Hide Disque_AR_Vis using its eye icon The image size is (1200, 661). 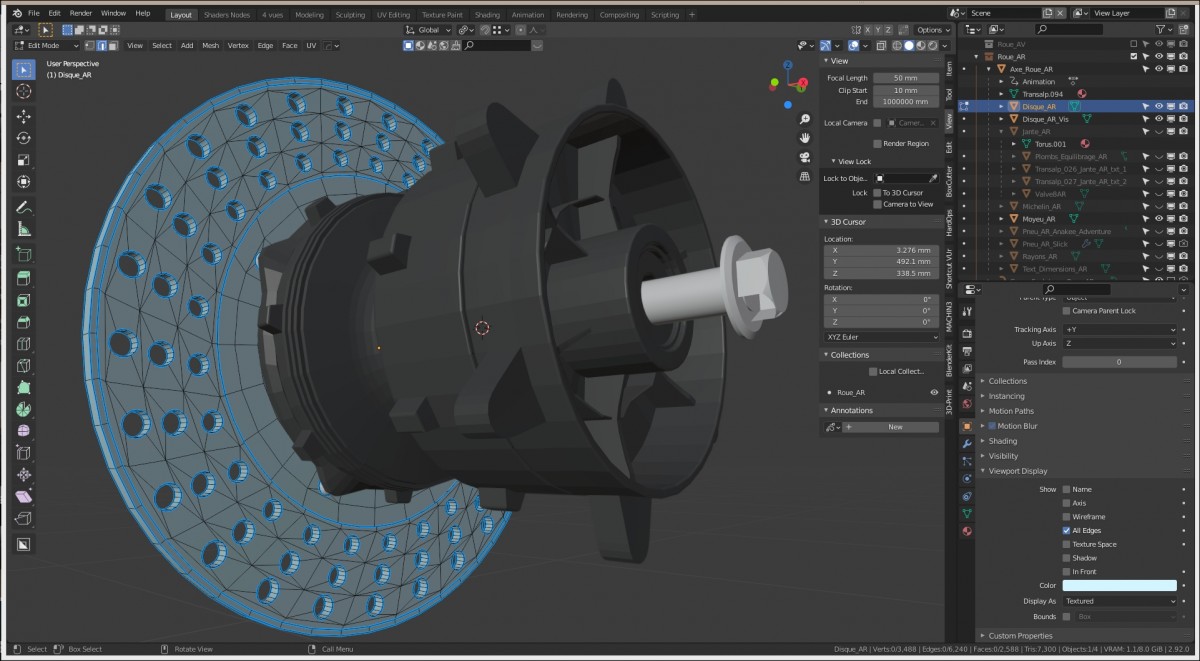[x=1159, y=119]
